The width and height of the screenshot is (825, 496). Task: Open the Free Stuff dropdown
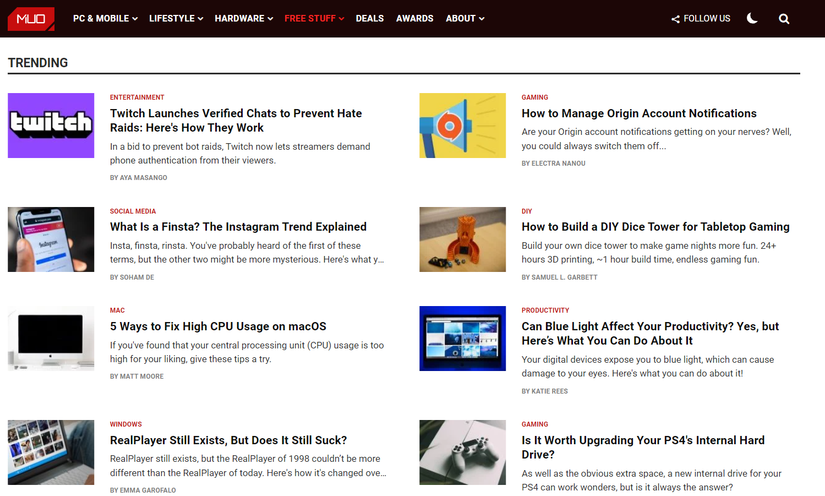click(x=314, y=18)
